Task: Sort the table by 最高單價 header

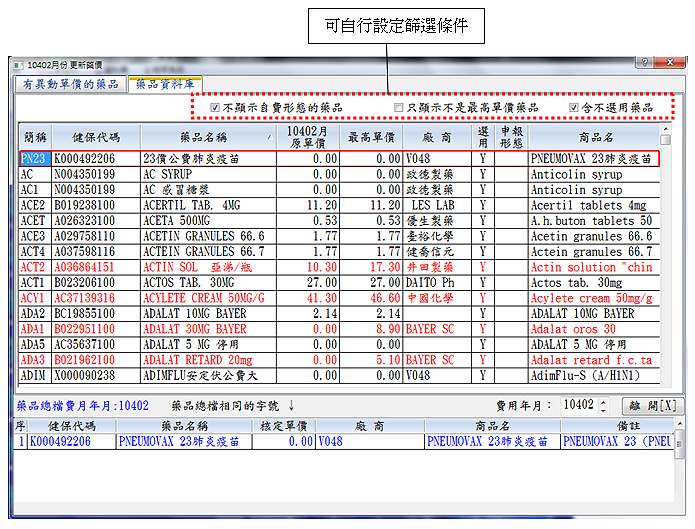Action: coord(371,136)
